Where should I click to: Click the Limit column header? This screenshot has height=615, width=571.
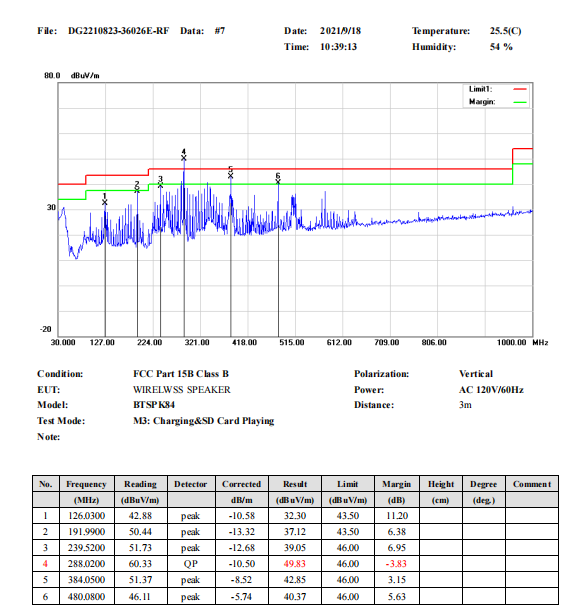click(348, 484)
